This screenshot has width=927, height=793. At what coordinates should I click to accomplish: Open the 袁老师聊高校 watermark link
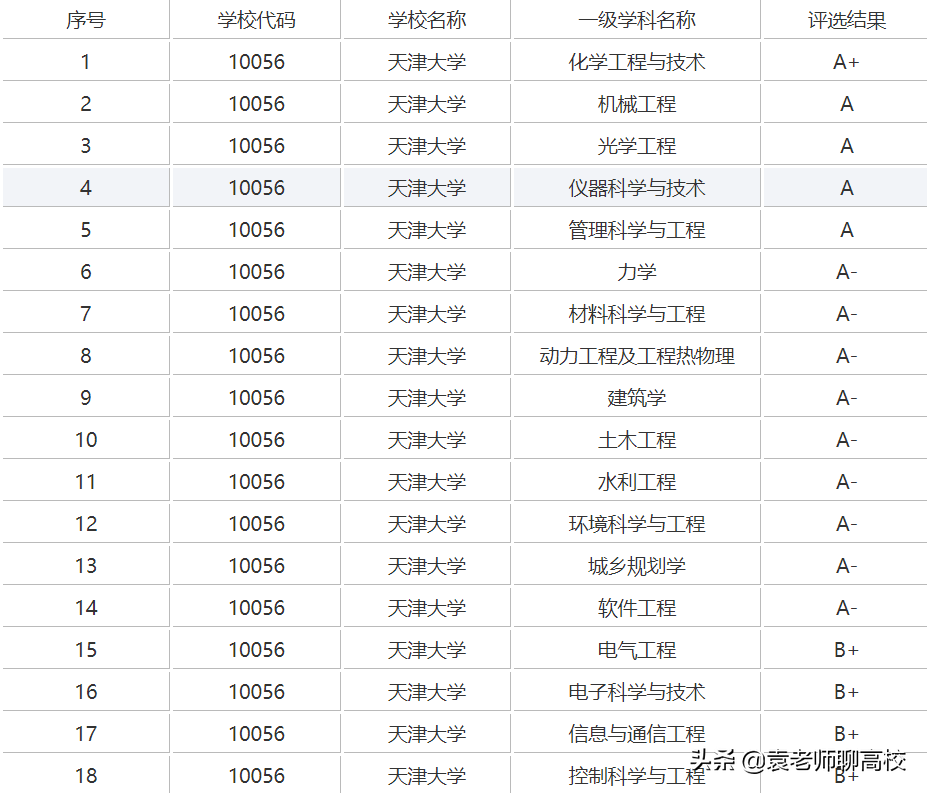800,759
